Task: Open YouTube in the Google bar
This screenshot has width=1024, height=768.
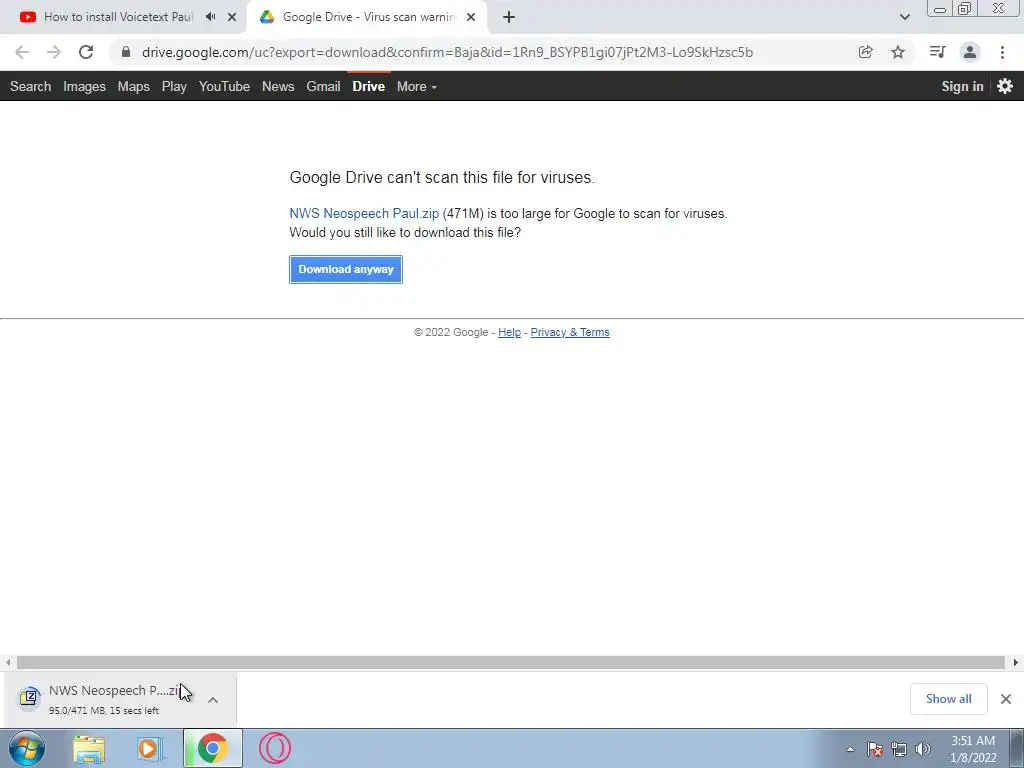Action: click(x=225, y=86)
